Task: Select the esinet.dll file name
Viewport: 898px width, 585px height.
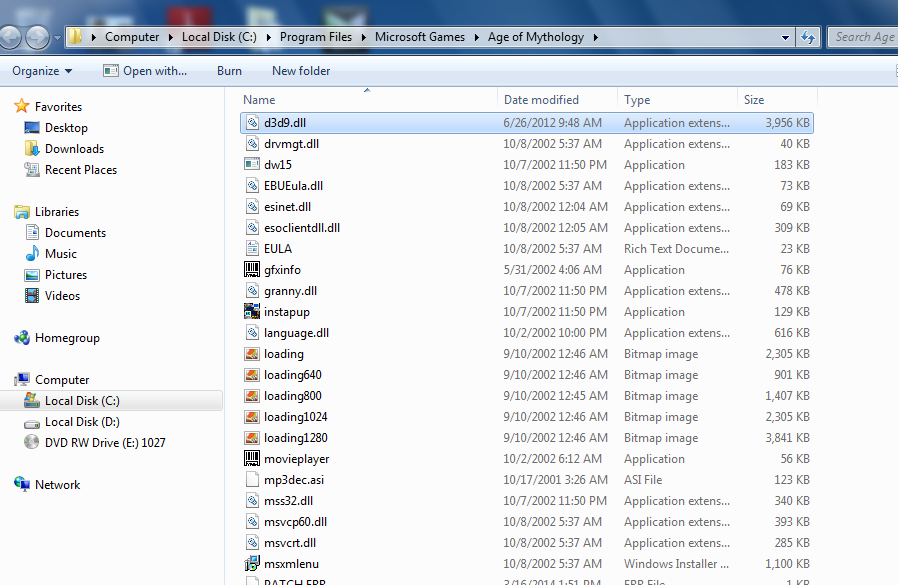Action: click(287, 207)
